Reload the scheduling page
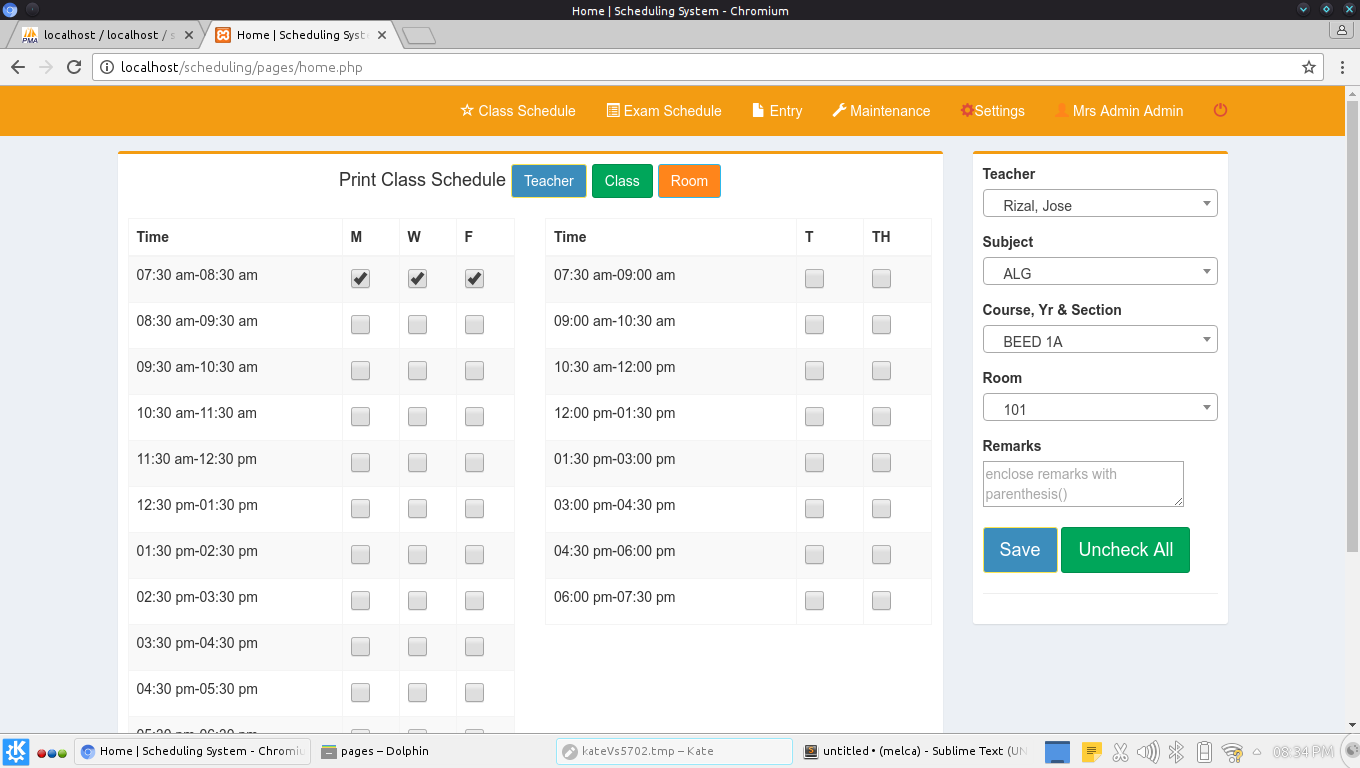 [x=73, y=67]
